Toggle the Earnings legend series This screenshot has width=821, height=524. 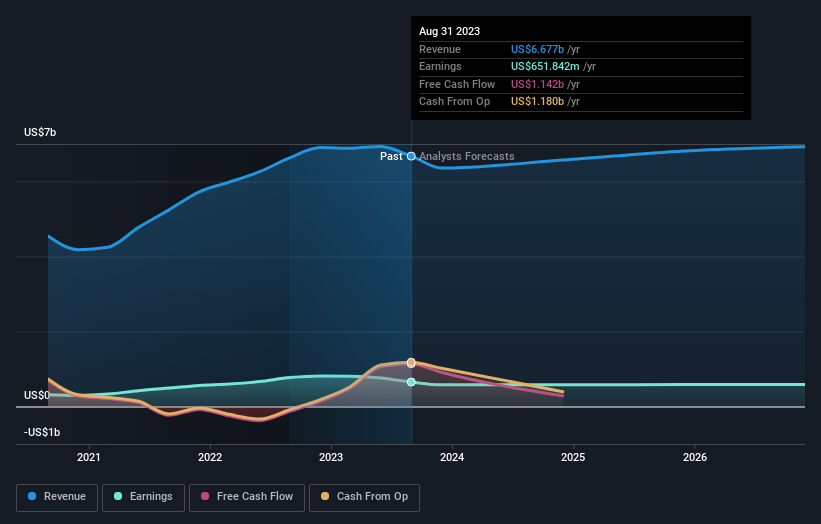(x=143, y=497)
